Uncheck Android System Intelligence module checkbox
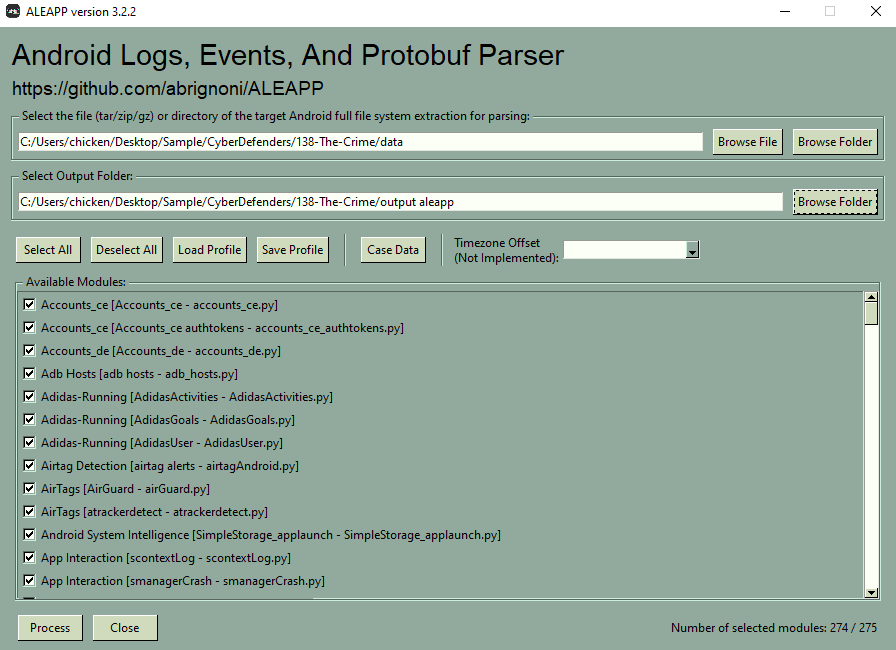Screen dimensions: 896x650 coord(29,535)
